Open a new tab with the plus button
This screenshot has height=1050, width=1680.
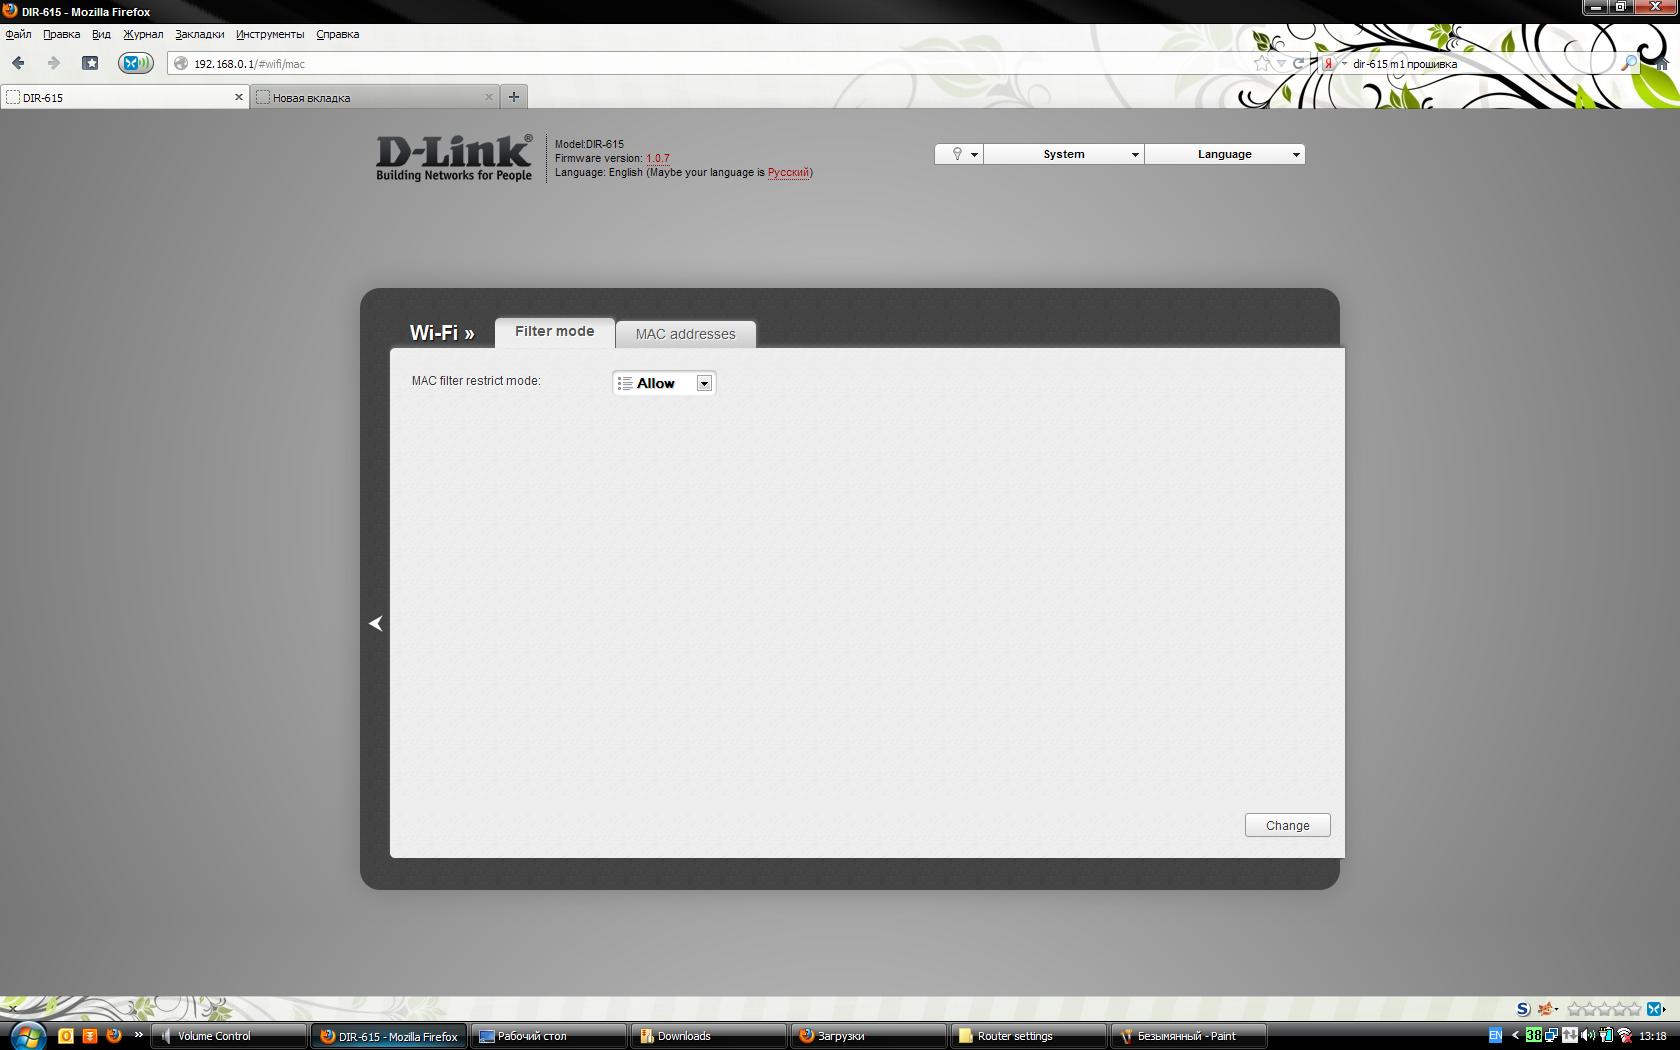click(x=514, y=97)
